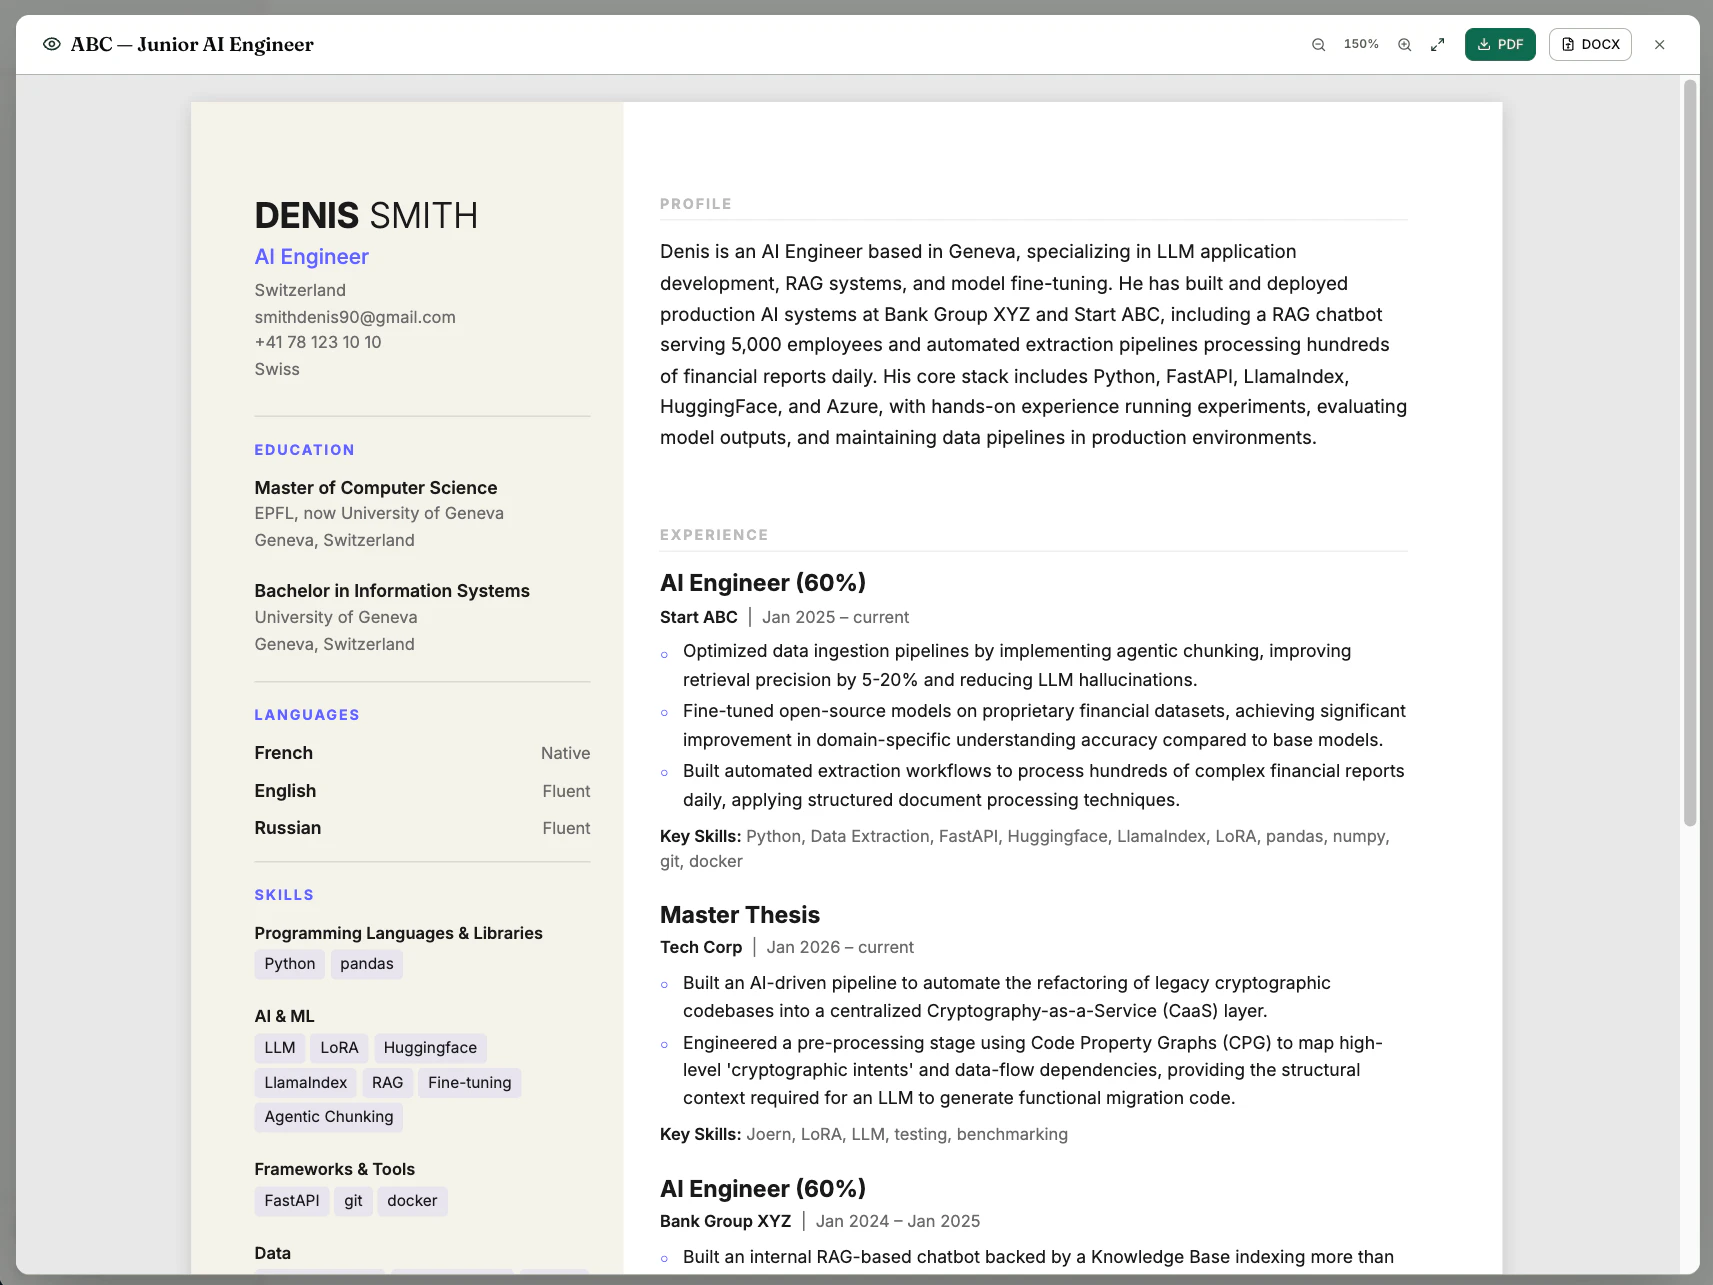Close the resume preview dialog
1713x1285 pixels.
click(x=1659, y=45)
